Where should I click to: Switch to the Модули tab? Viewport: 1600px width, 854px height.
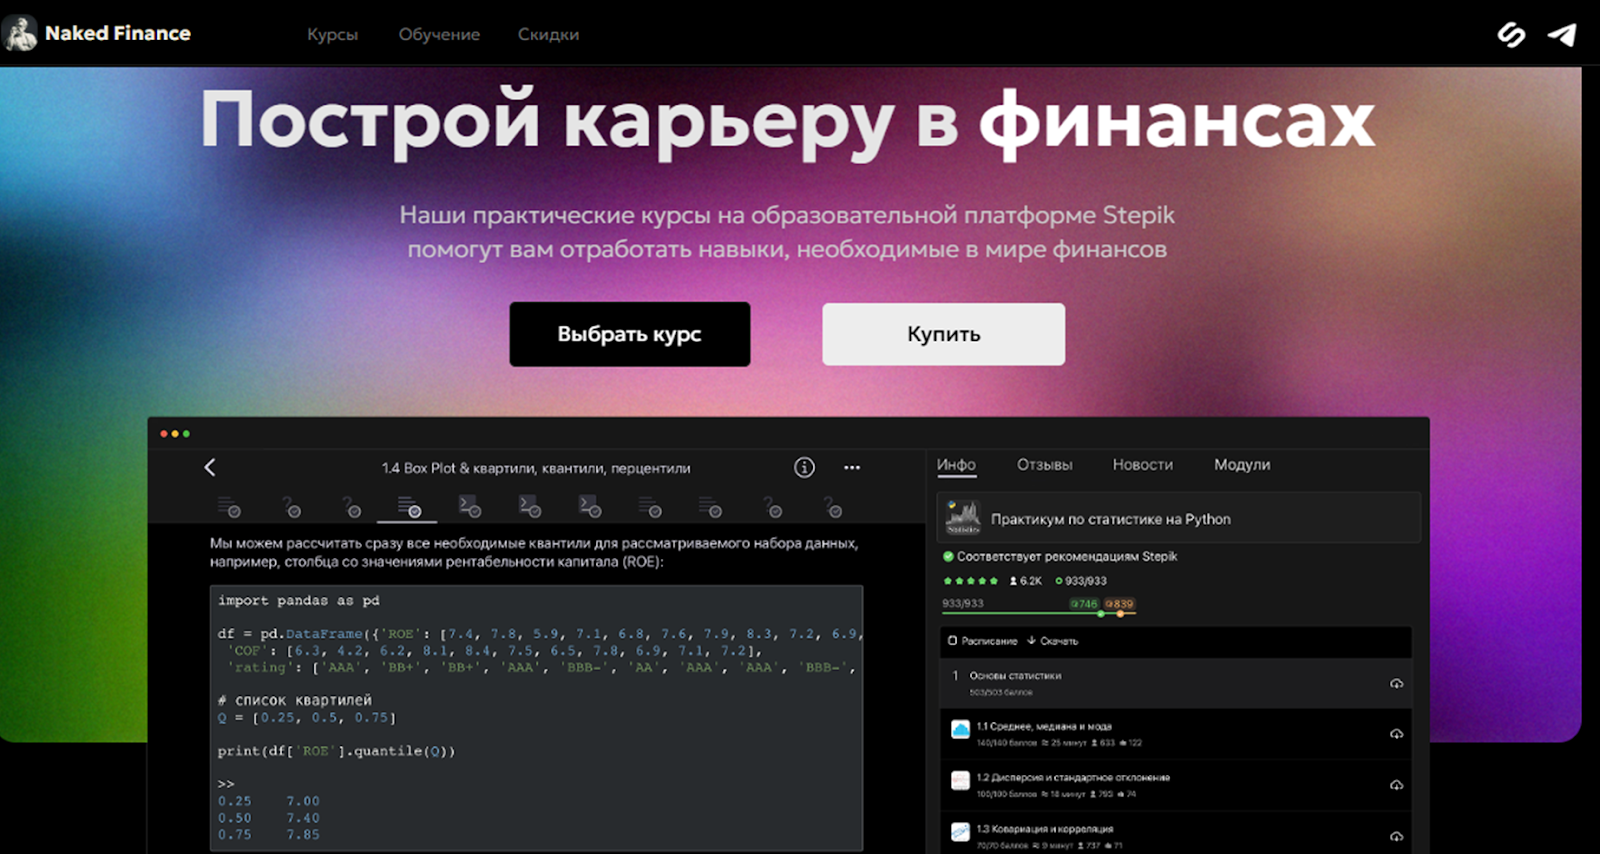(x=1242, y=465)
